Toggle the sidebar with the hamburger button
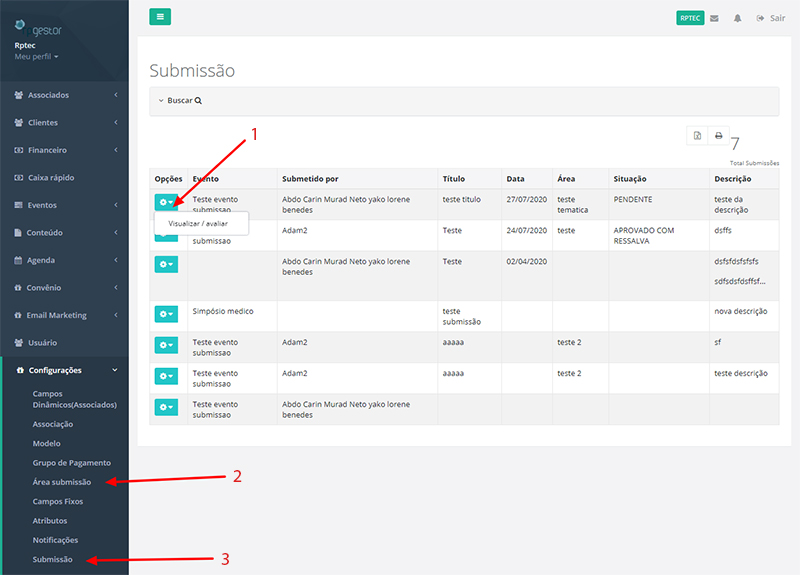The image size is (800, 575). [160, 17]
